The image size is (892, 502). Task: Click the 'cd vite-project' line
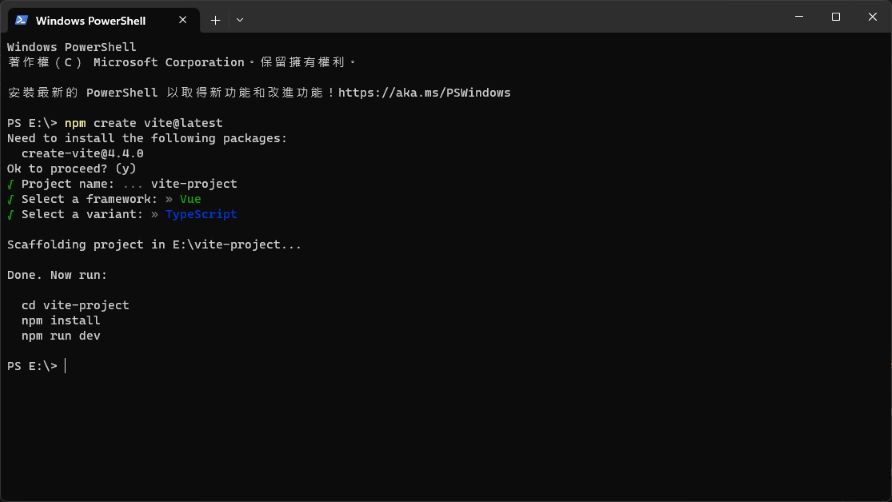75,305
